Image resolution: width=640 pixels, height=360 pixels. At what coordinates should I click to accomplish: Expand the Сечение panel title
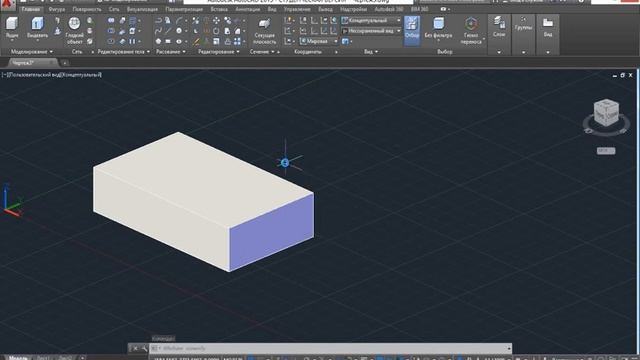[262, 52]
